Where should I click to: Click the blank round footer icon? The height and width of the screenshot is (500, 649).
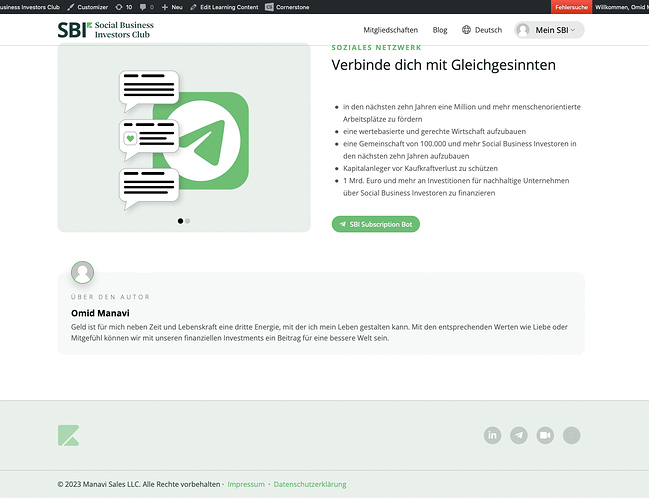coord(571,435)
